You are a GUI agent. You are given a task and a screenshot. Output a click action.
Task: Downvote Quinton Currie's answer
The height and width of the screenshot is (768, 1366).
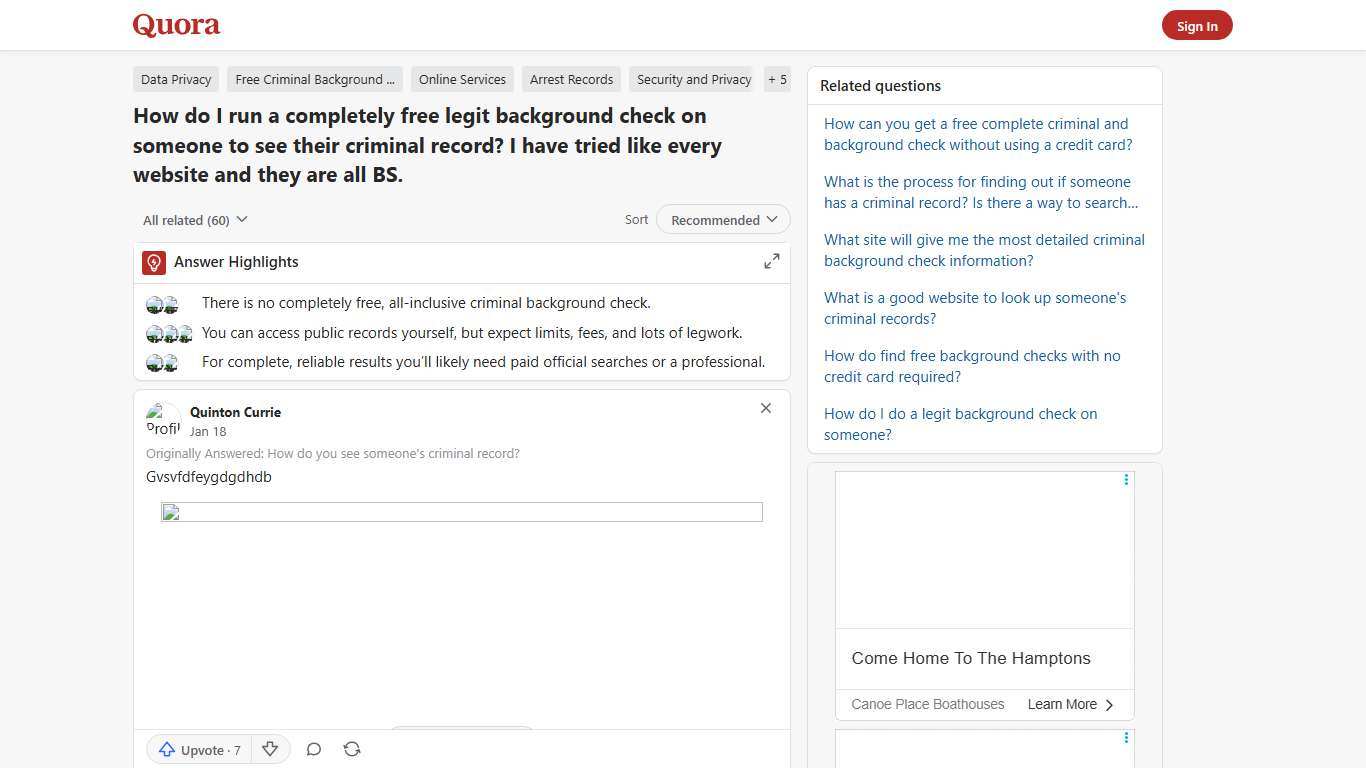(x=269, y=749)
